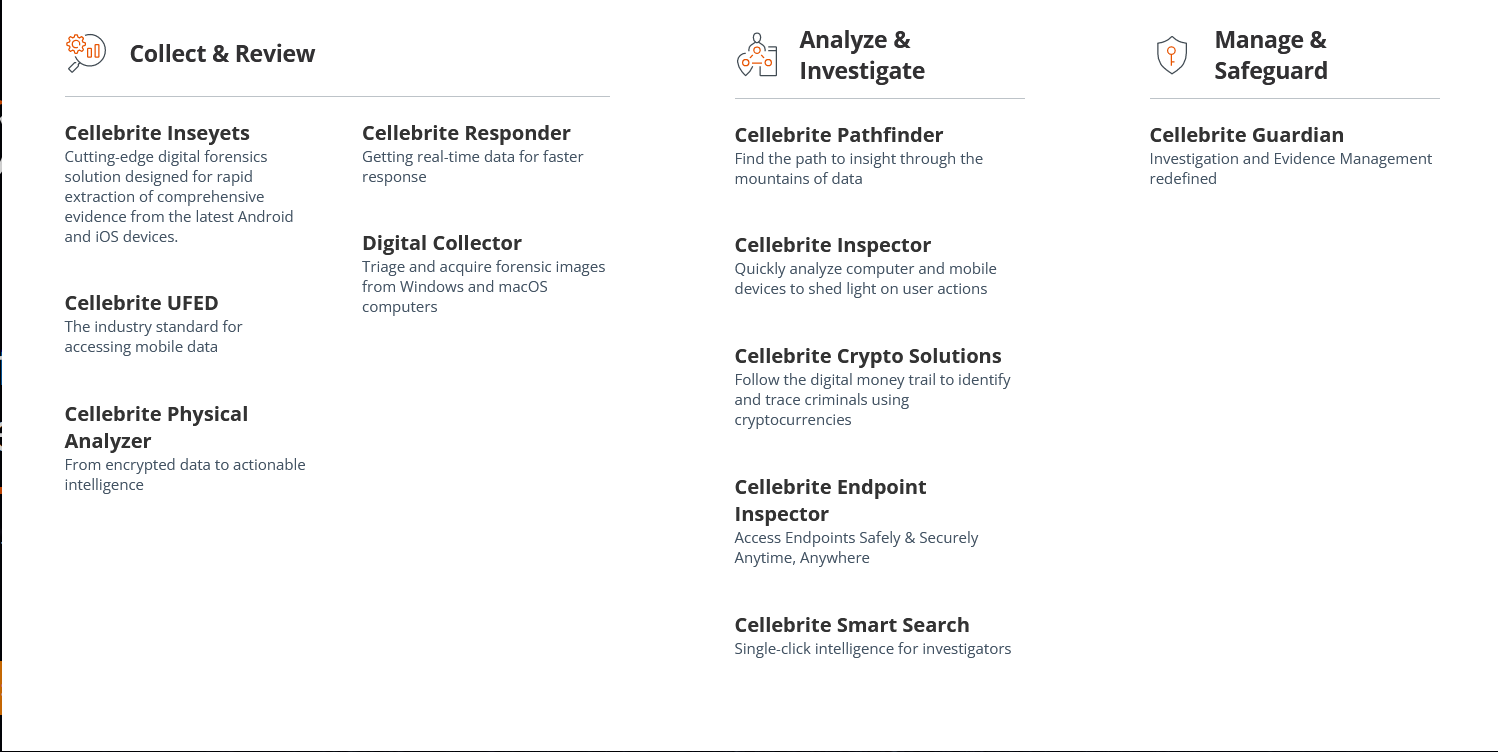Open Cellebrite Inspector

[832, 245]
